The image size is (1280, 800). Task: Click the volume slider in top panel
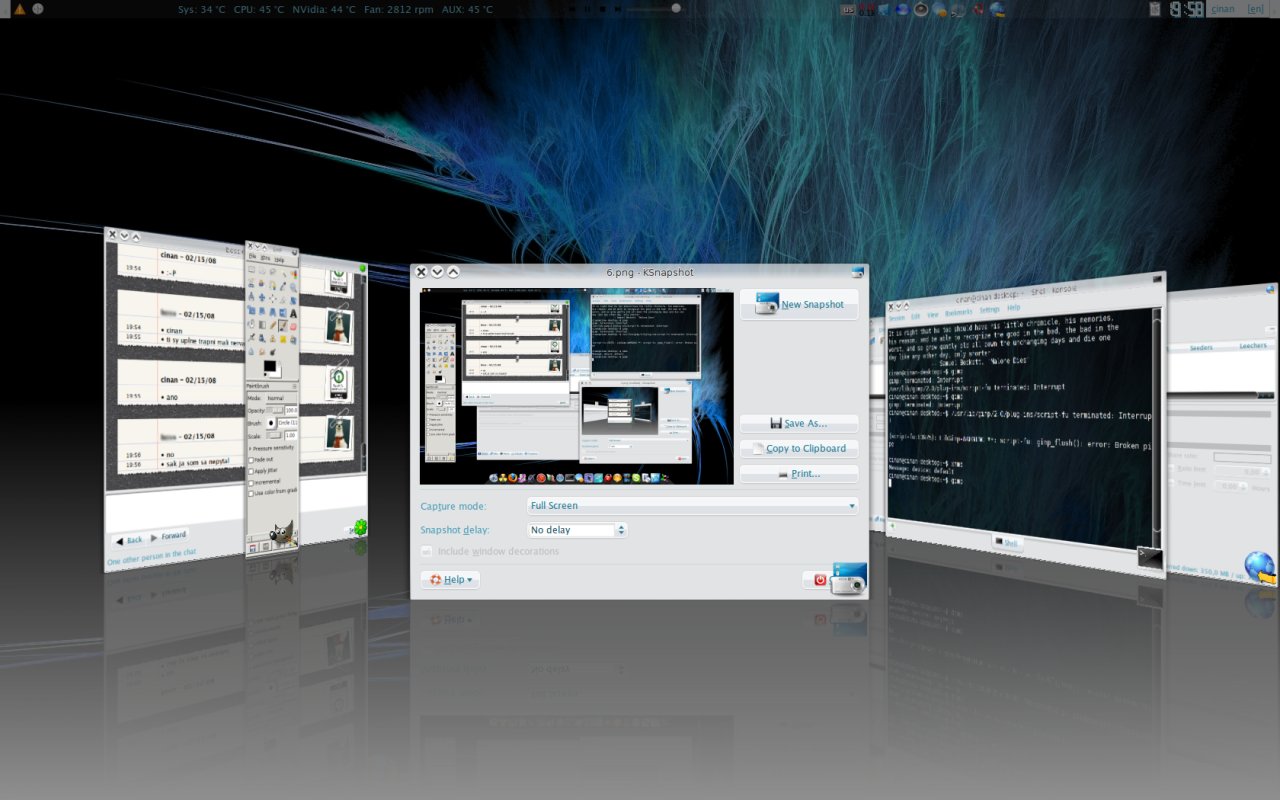[x=655, y=8]
